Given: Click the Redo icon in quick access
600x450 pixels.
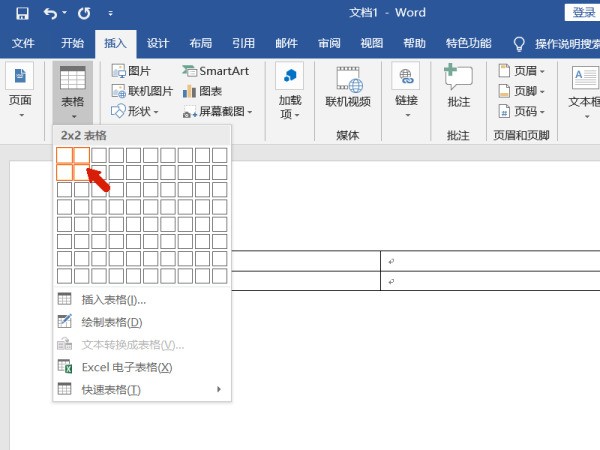Looking at the screenshot, I should point(84,14).
